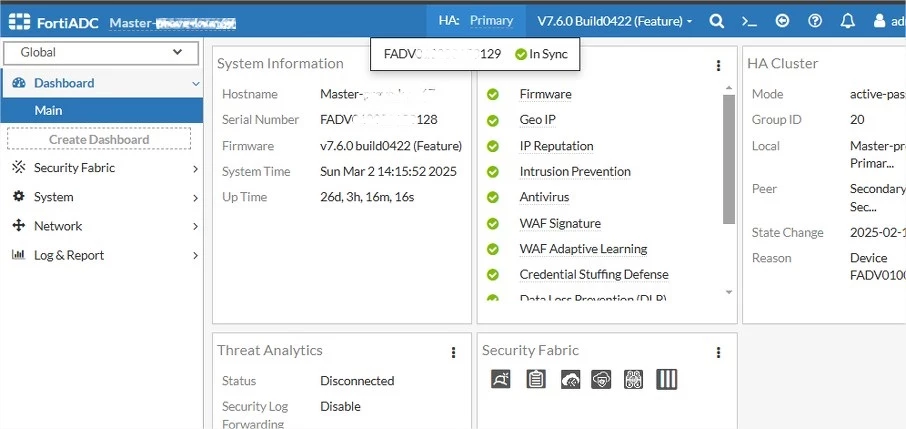Click the Credential Stuffing Defense link
Viewport: 906px width, 429px height.
(x=593, y=275)
